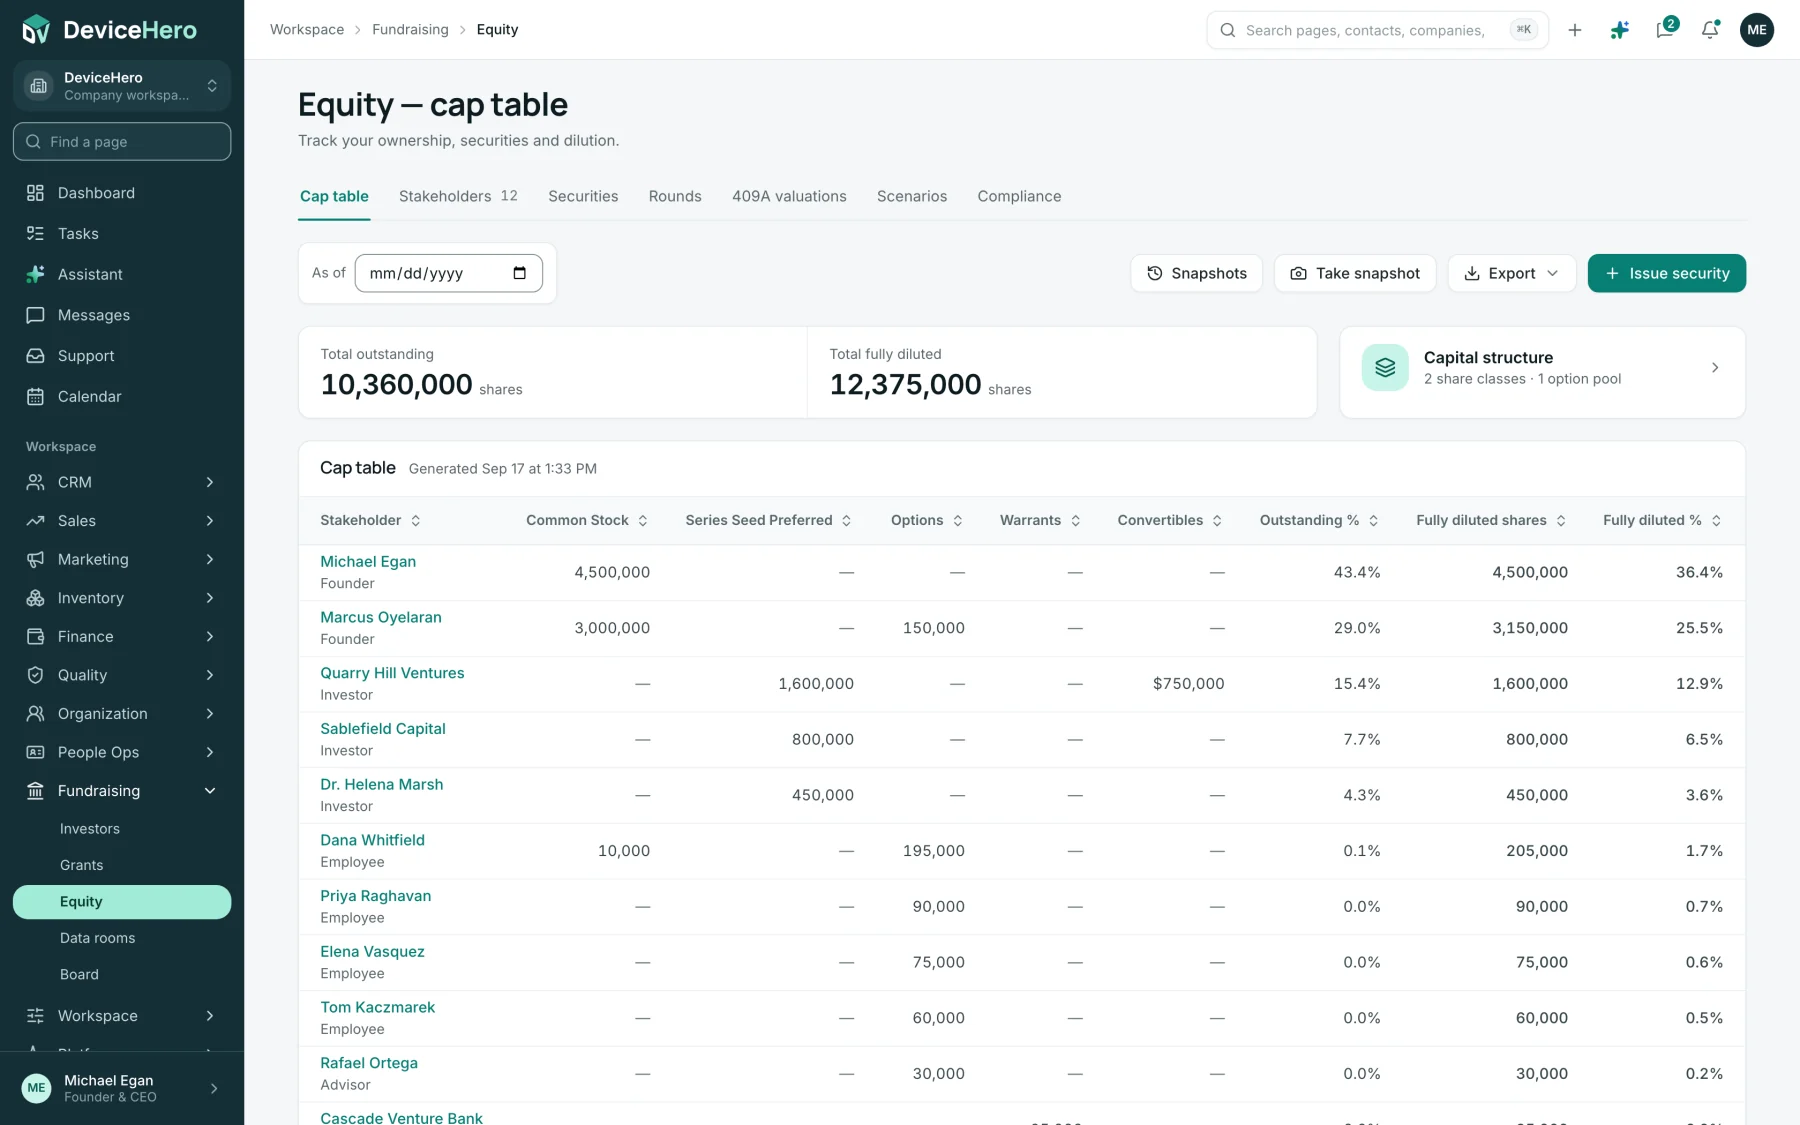
Task: Open Quarry Hill Ventures stakeholder link
Action: (392, 673)
